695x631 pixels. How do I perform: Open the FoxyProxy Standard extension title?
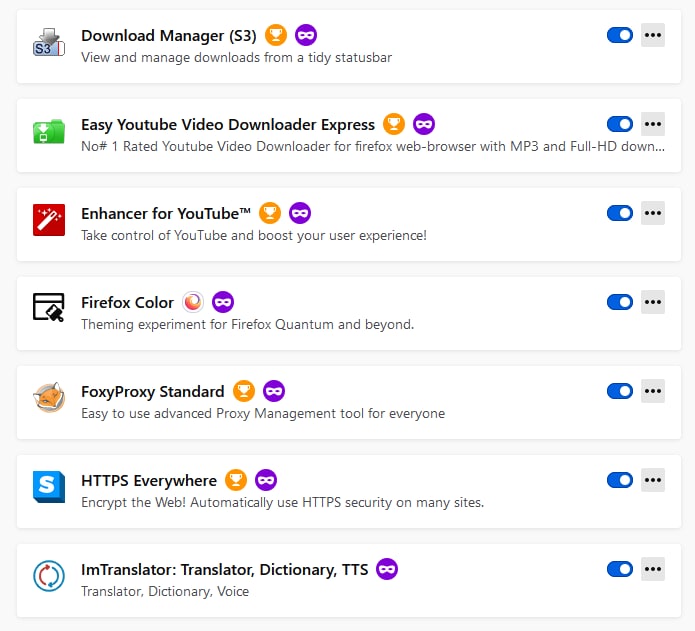coord(152,392)
